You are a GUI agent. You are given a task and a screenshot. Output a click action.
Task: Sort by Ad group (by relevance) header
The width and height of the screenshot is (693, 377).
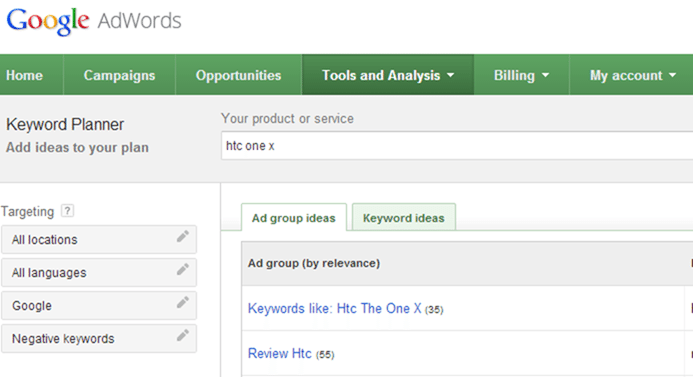(314, 263)
